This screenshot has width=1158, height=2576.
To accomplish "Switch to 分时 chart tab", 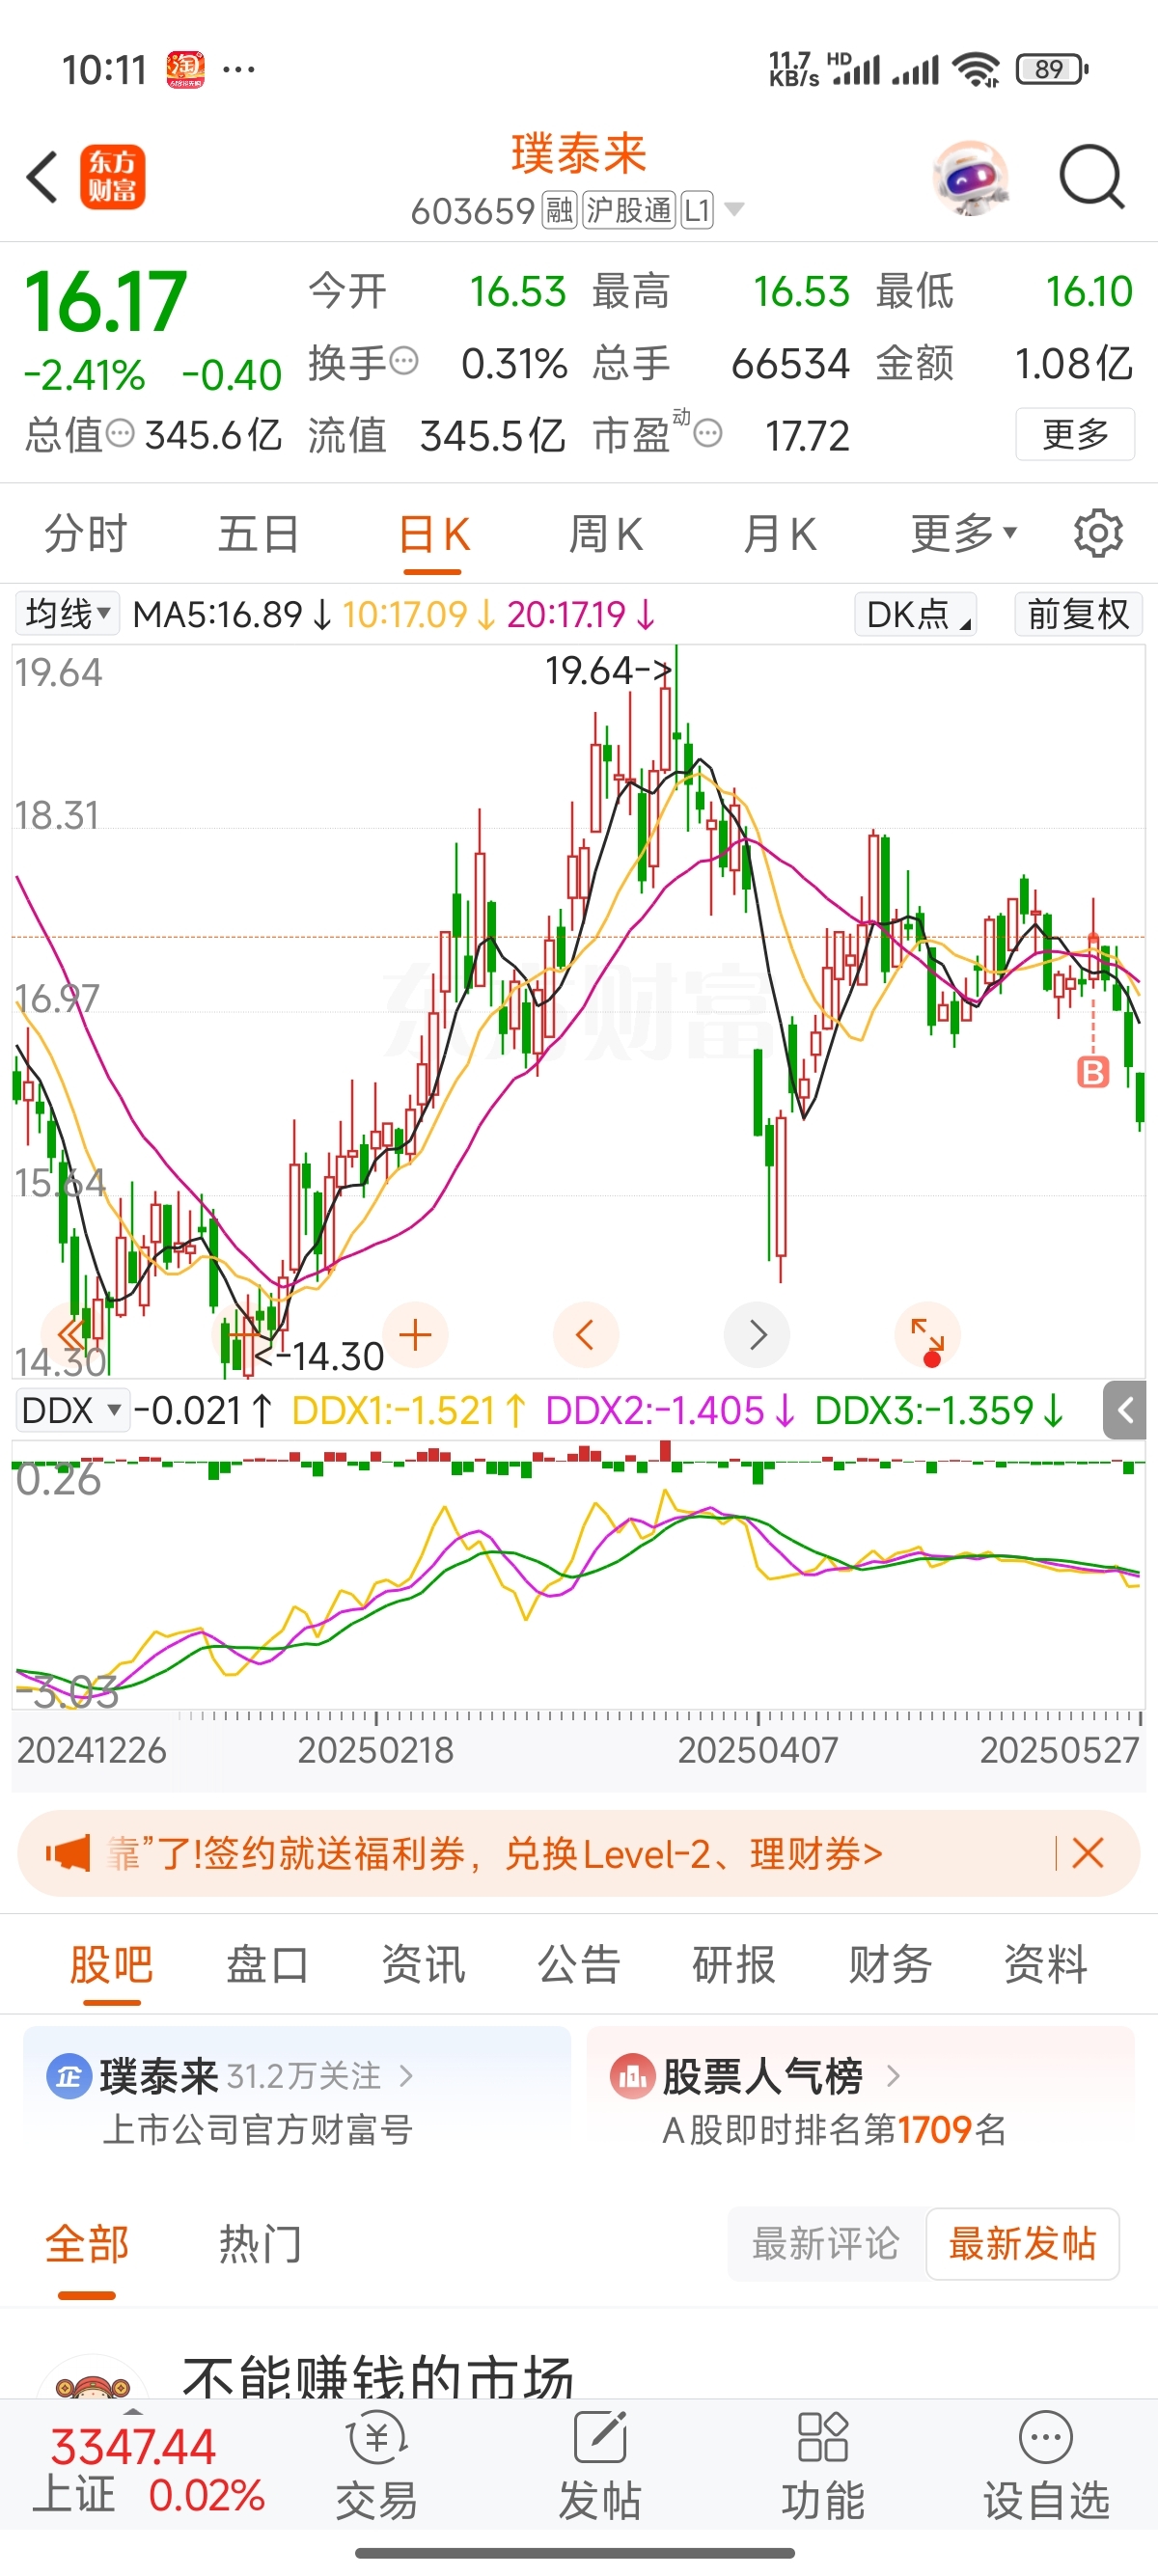I will (x=86, y=533).
